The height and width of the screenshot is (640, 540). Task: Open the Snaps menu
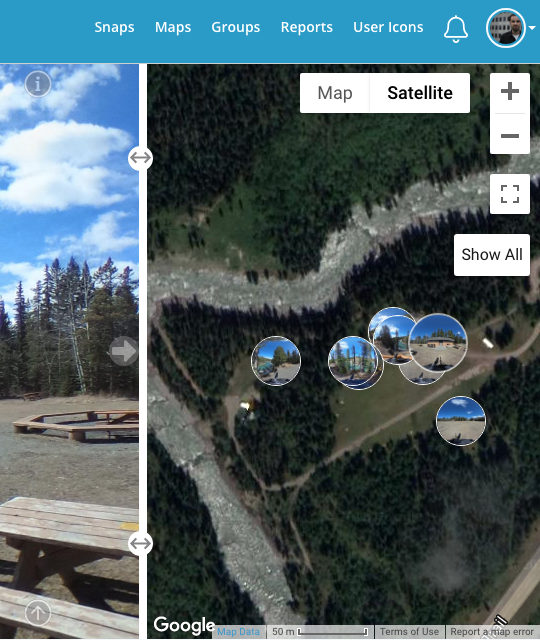pos(114,27)
